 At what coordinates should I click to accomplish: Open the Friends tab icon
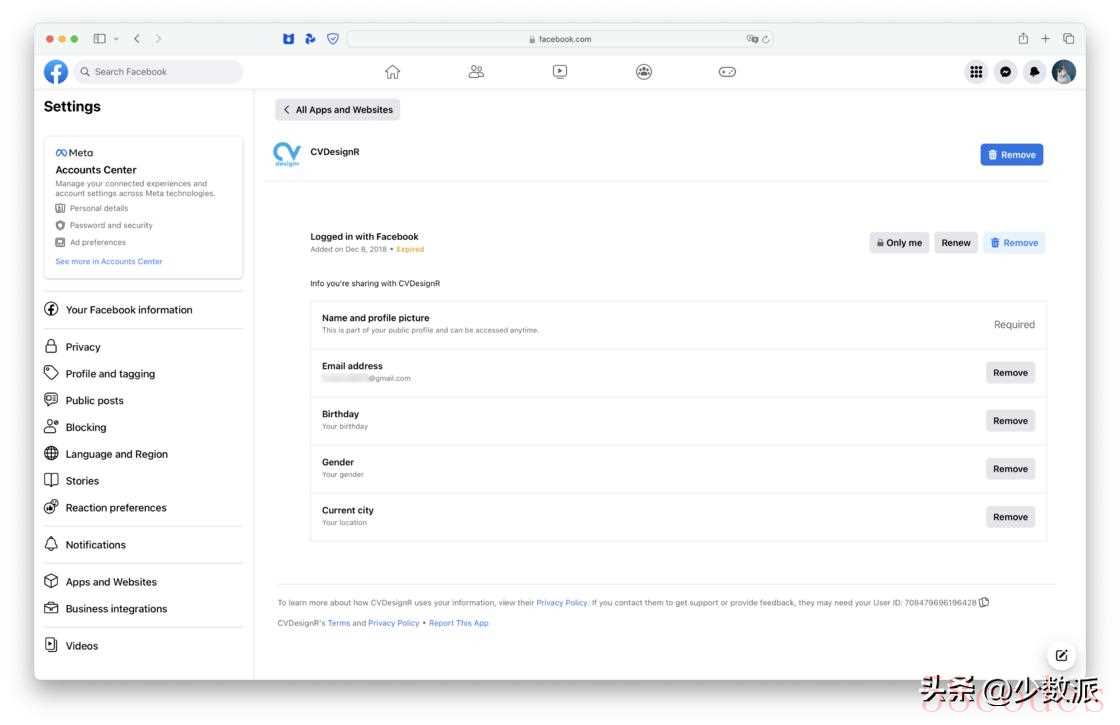tap(476, 71)
